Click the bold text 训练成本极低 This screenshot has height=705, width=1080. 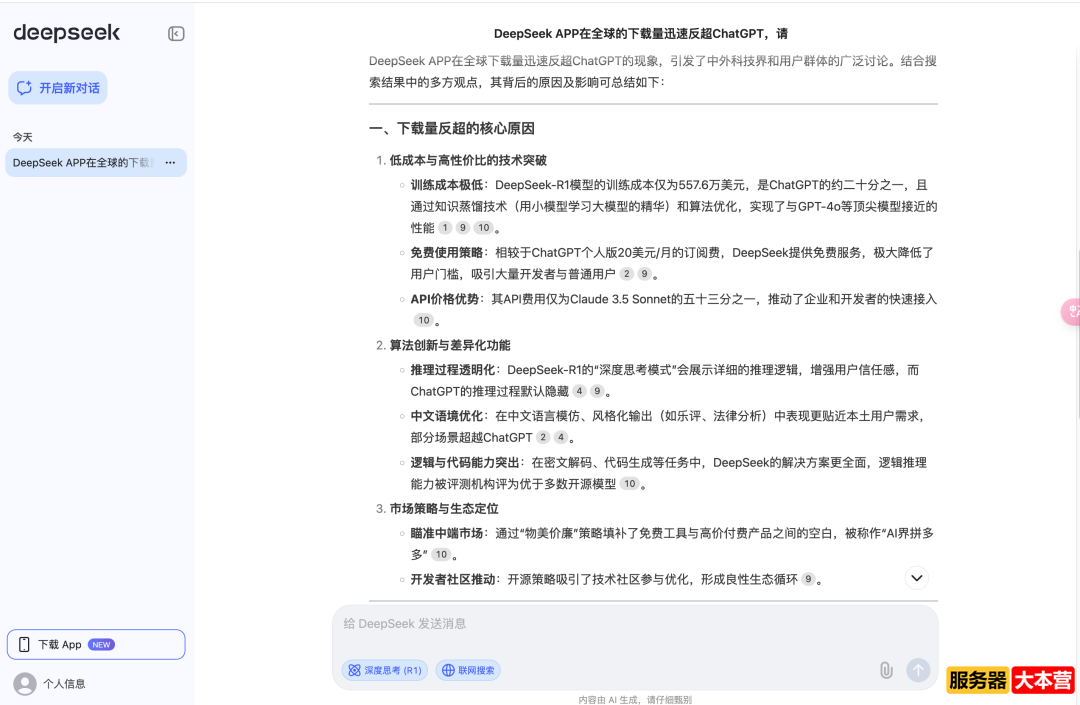(x=447, y=185)
